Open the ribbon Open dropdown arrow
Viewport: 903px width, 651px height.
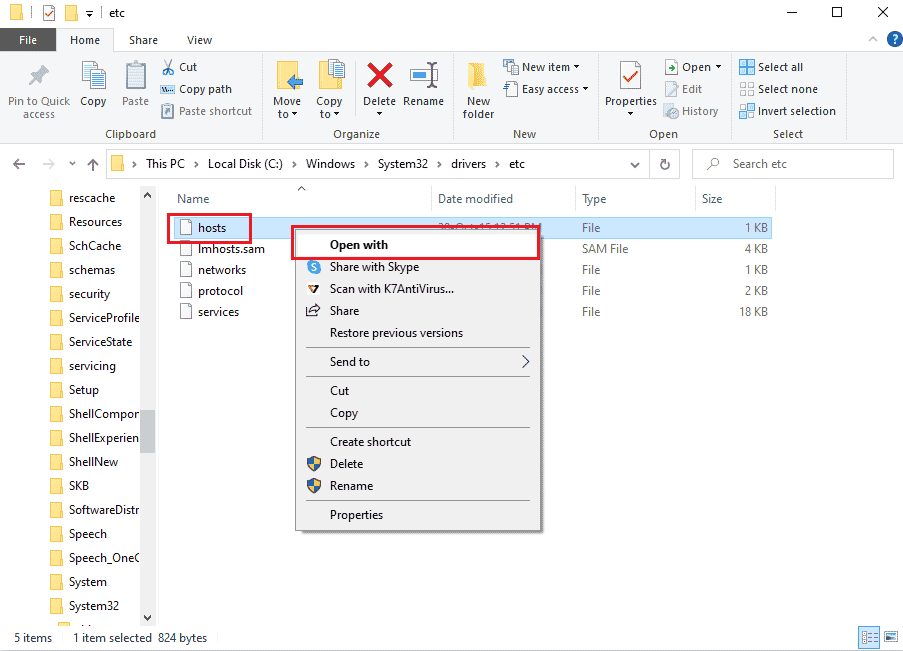(x=718, y=67)
